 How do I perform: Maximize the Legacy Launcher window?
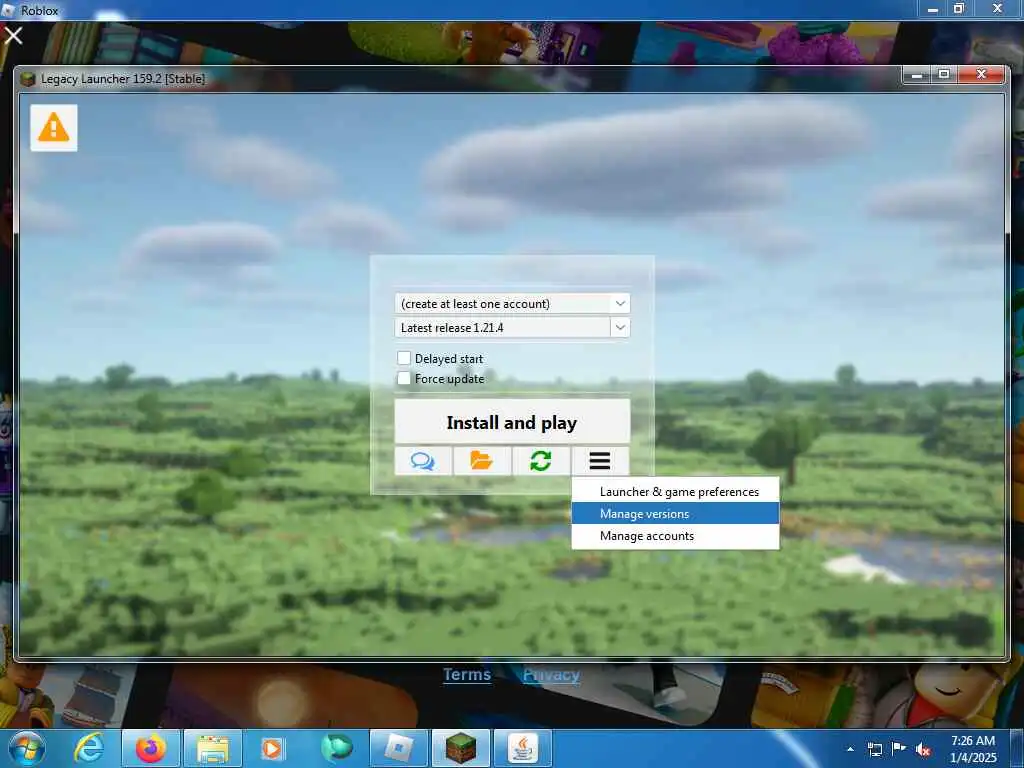(944, 75)
